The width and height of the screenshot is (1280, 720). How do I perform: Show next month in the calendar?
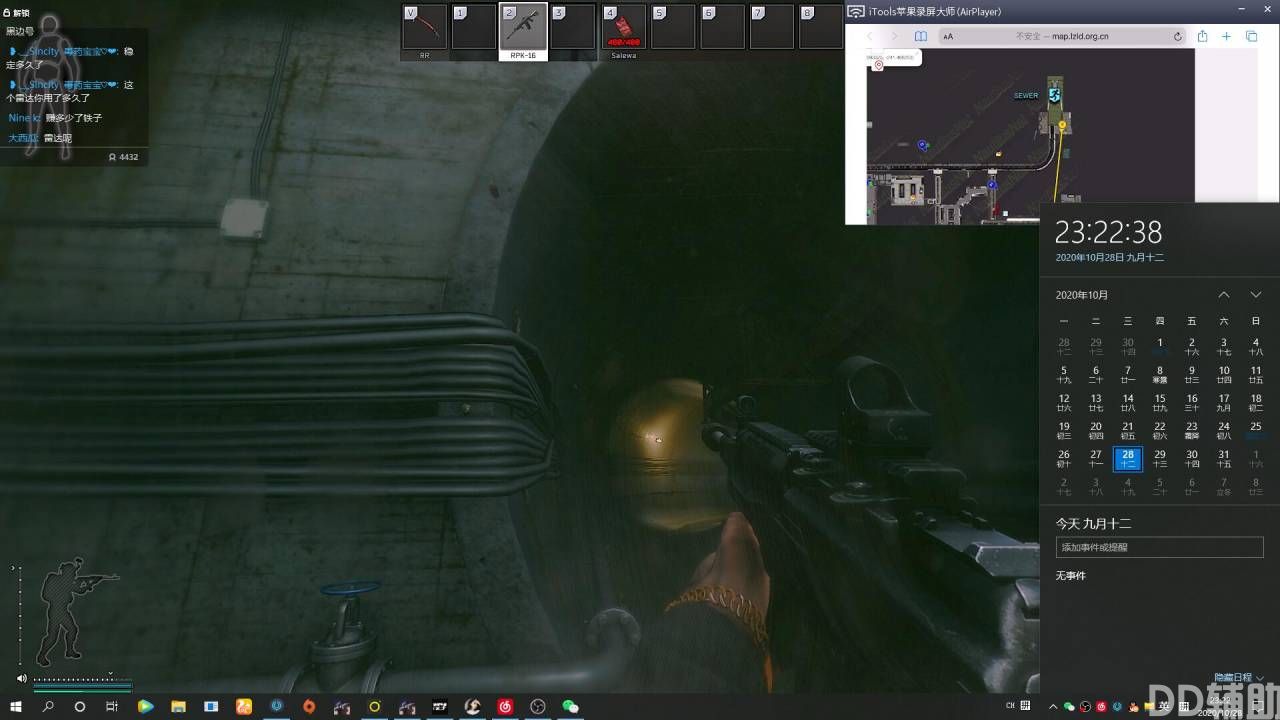[1256, 295]
